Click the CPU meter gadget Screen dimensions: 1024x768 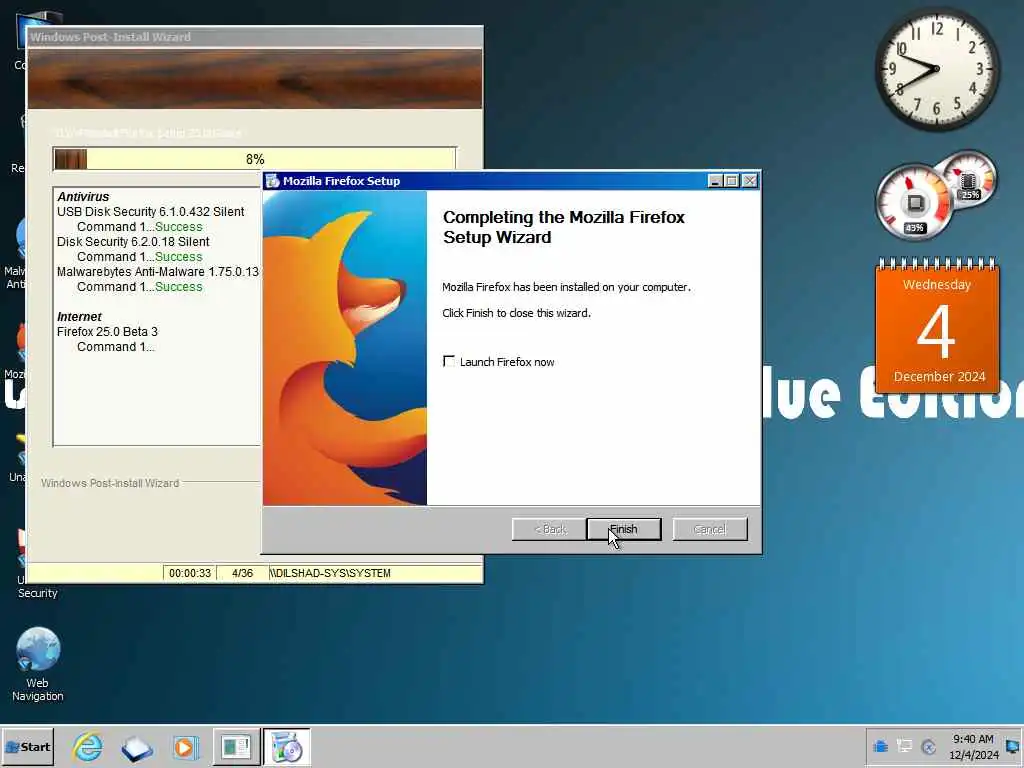[x=915, y=202]
